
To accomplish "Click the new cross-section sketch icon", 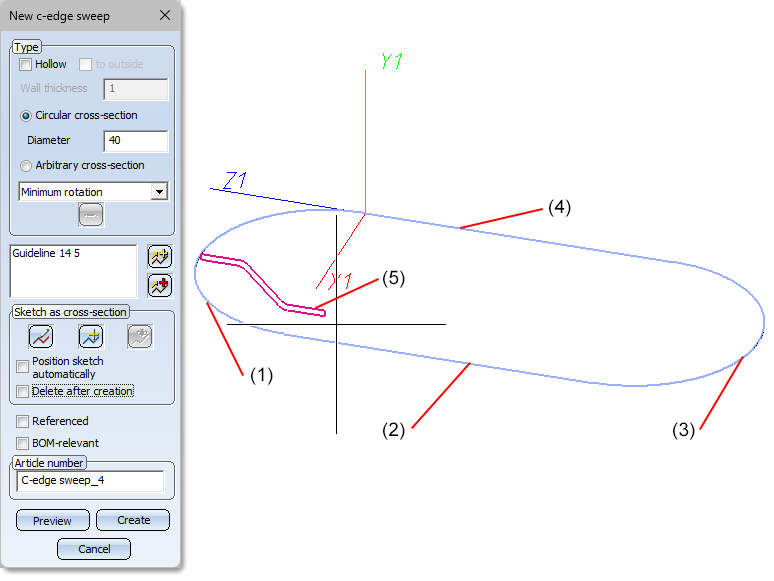I will 91,337.
